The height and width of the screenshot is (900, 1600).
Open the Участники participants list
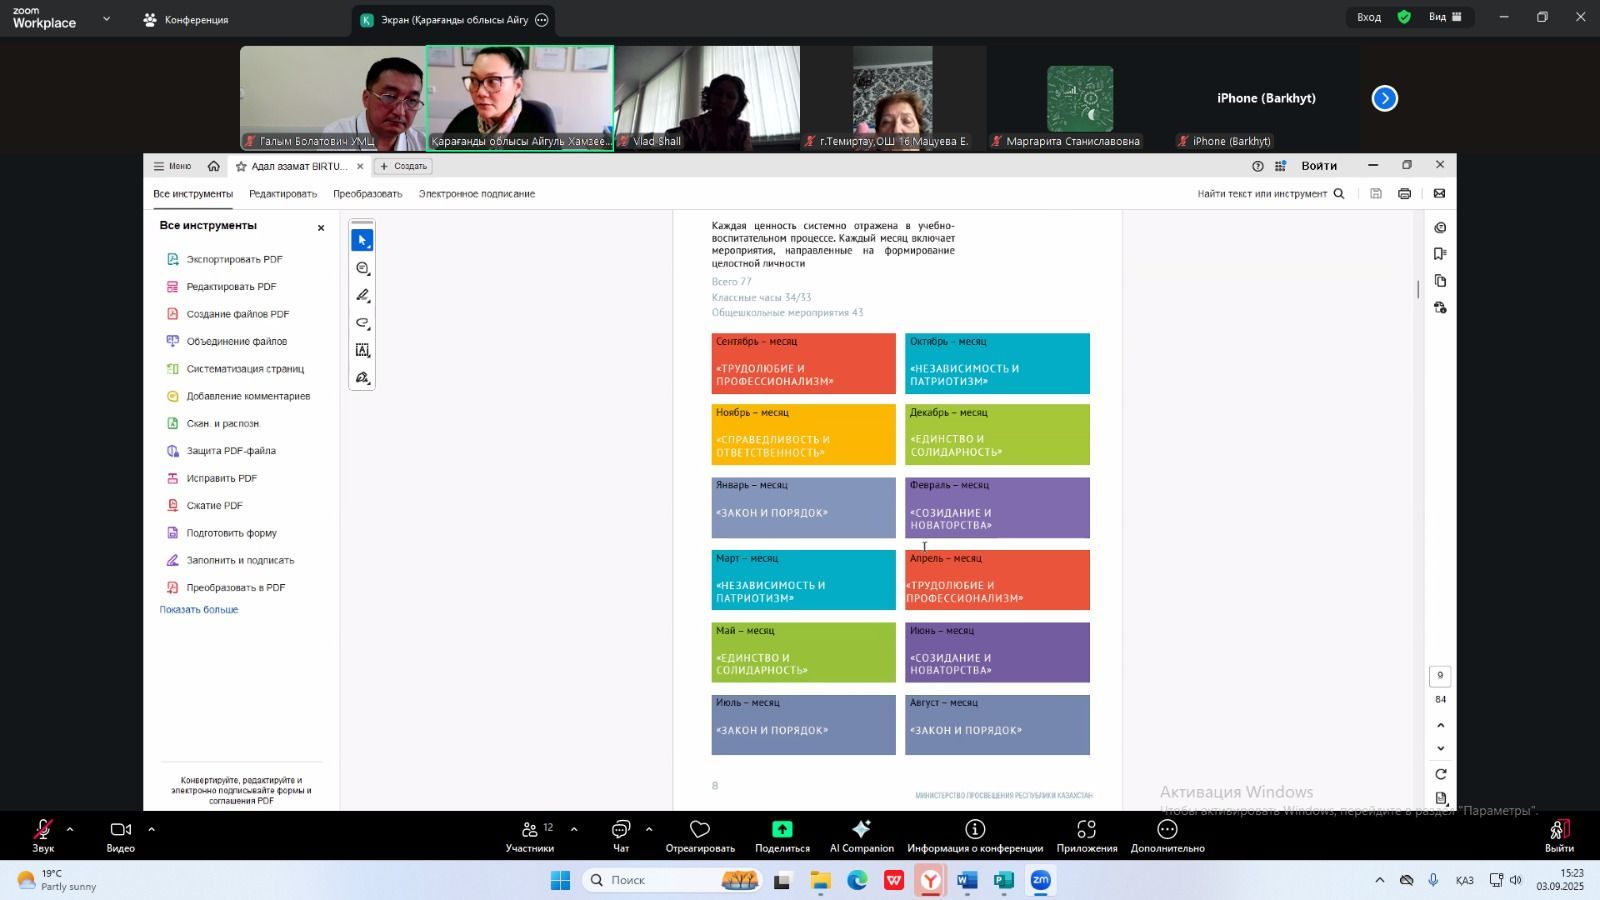530,835
